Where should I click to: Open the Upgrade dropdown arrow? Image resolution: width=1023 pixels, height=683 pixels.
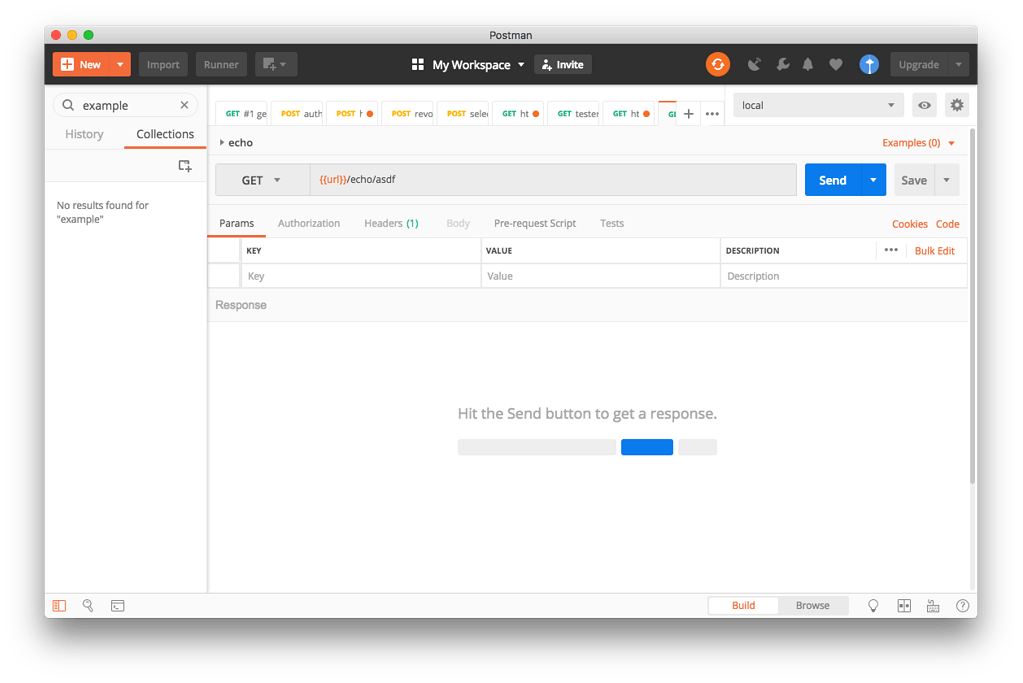(958, 65)
